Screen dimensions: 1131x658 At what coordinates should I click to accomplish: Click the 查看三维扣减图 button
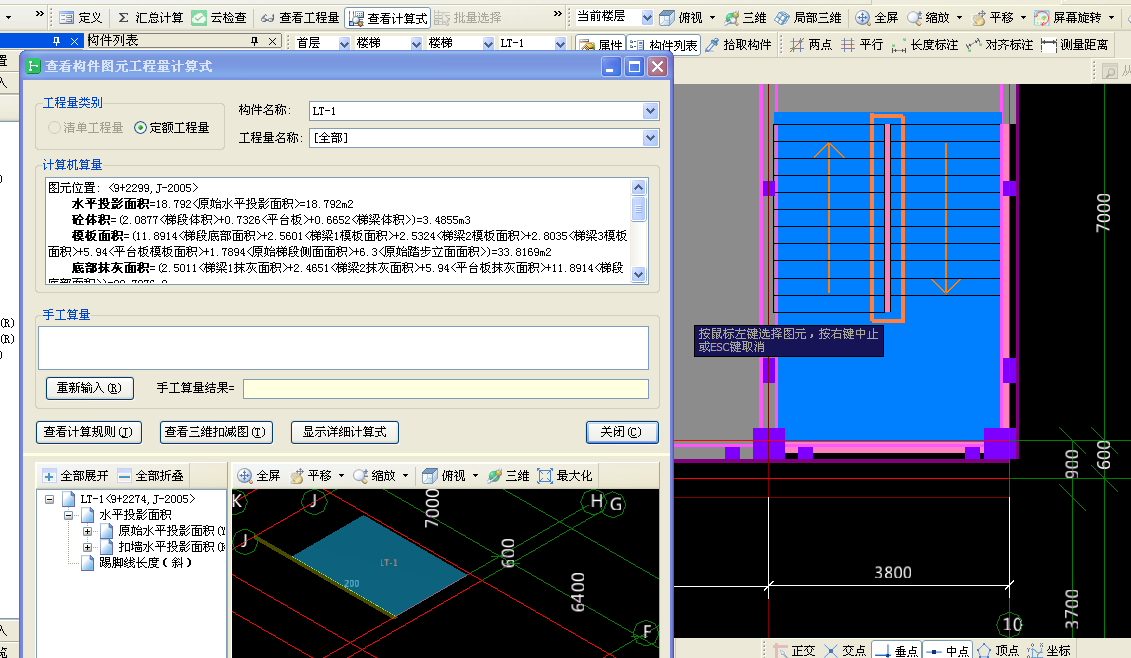click(x=215, y=432)
